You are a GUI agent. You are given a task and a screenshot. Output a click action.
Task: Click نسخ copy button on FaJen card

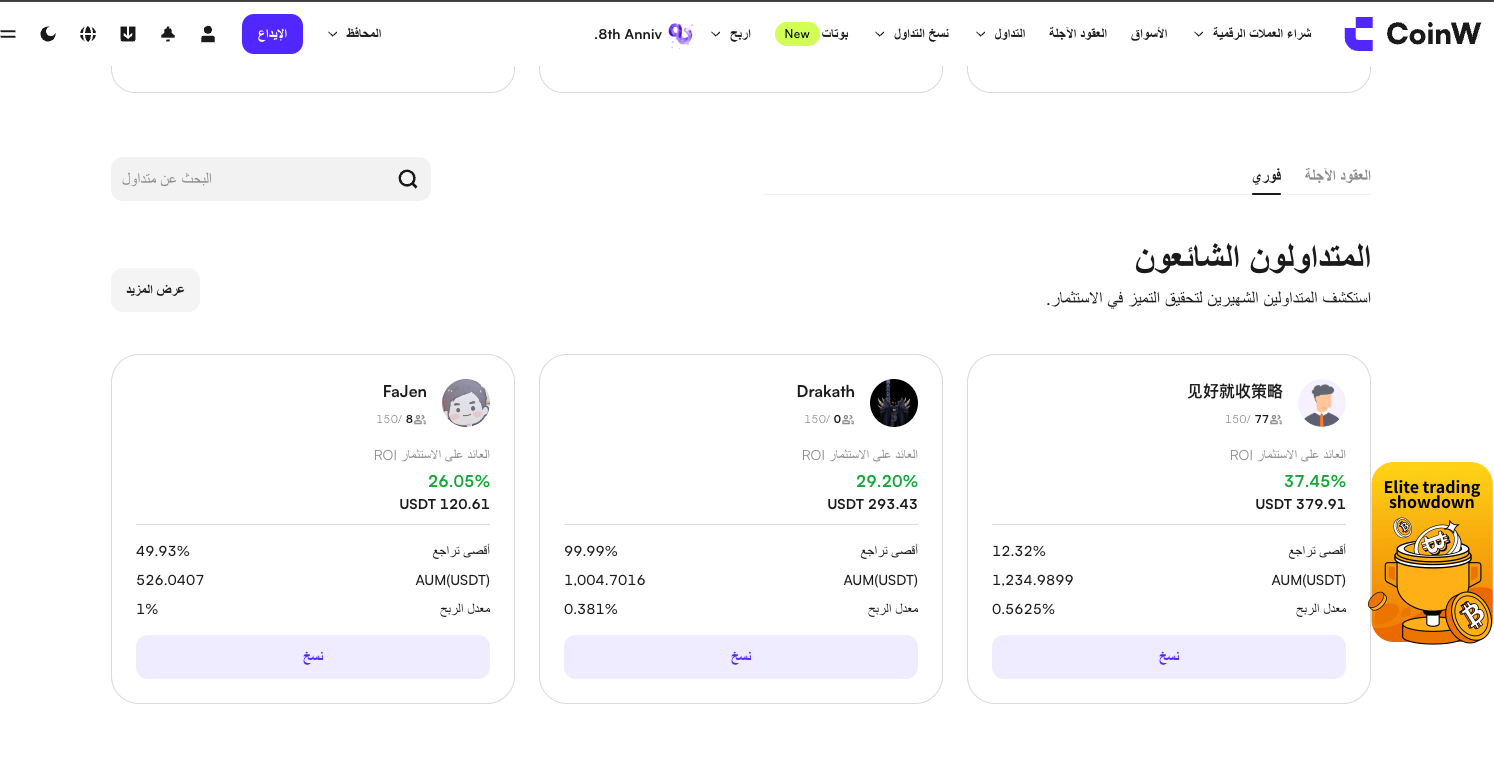313,657
